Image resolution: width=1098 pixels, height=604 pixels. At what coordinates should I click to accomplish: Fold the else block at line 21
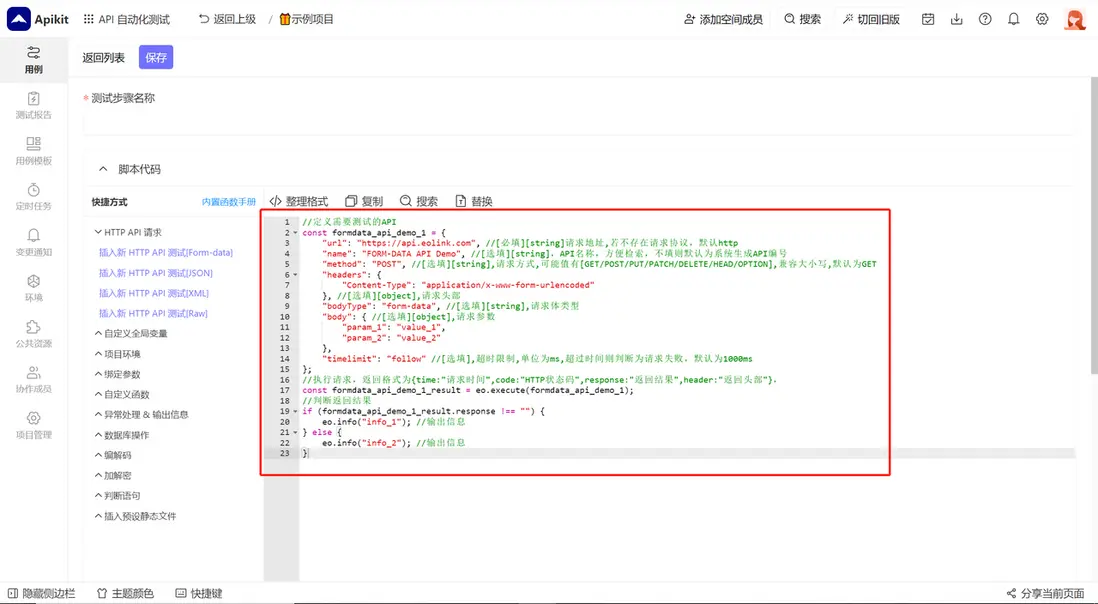coord(295,432)
